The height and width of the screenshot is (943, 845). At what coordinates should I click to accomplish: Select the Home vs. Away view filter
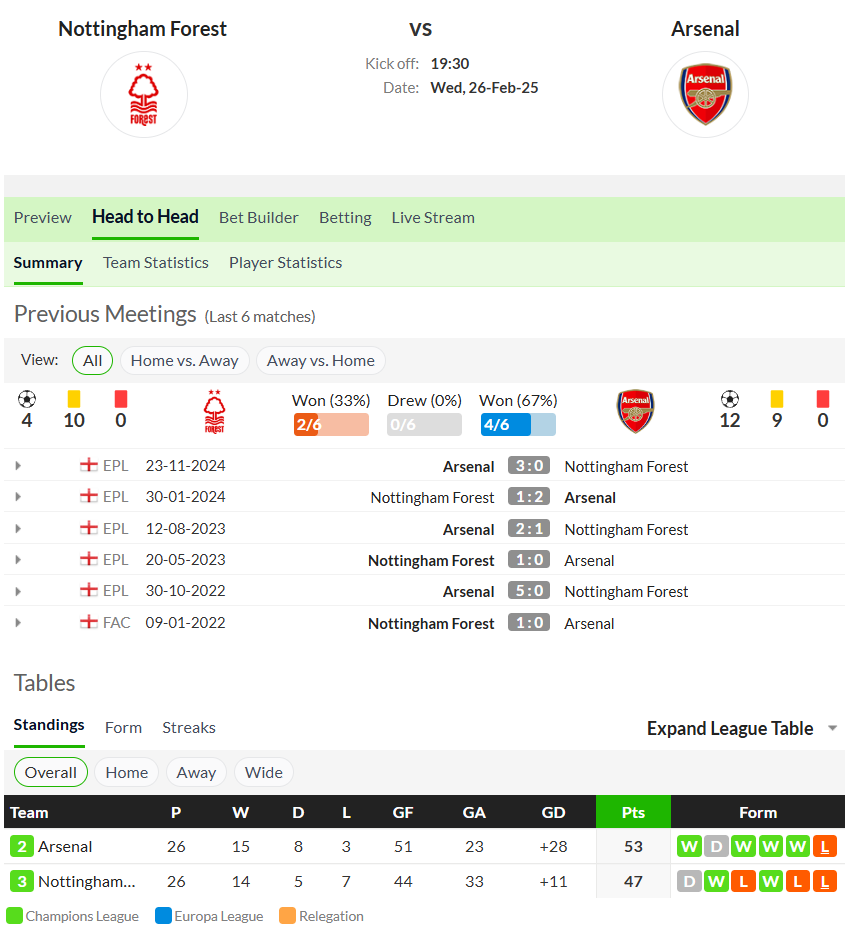click(185, 361)
